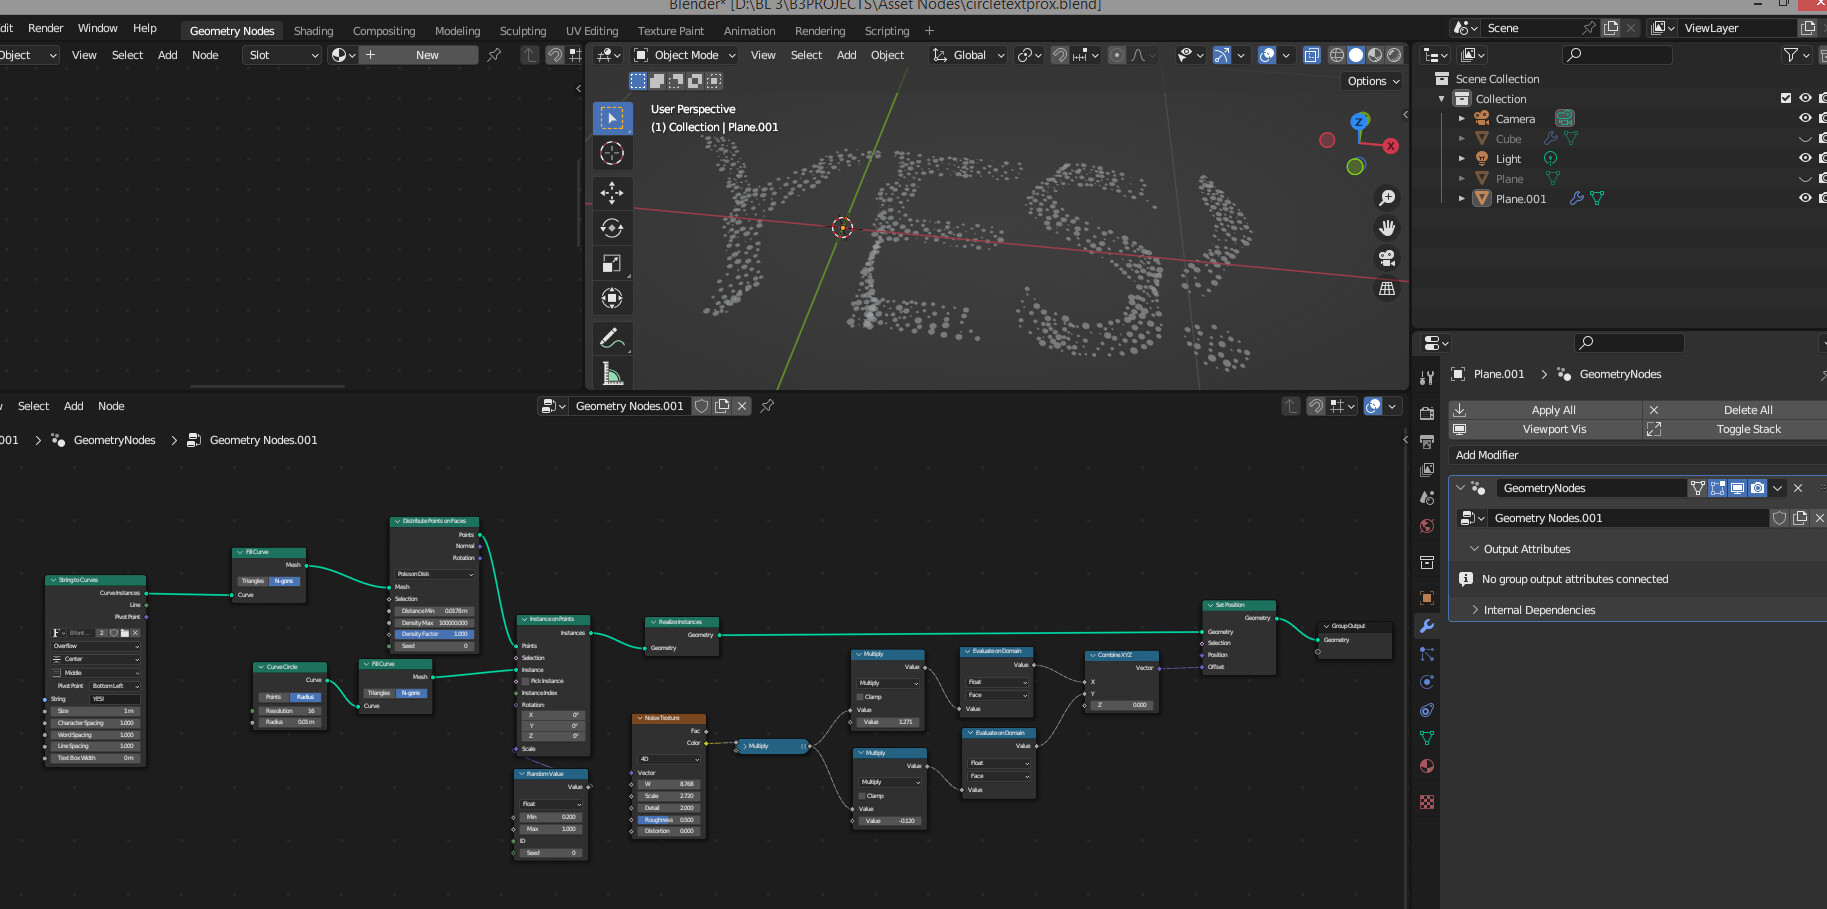Select the Rotate tool in viewport toolbar
This screenshot has width=1827, height=909.
[x=612, y=228]
